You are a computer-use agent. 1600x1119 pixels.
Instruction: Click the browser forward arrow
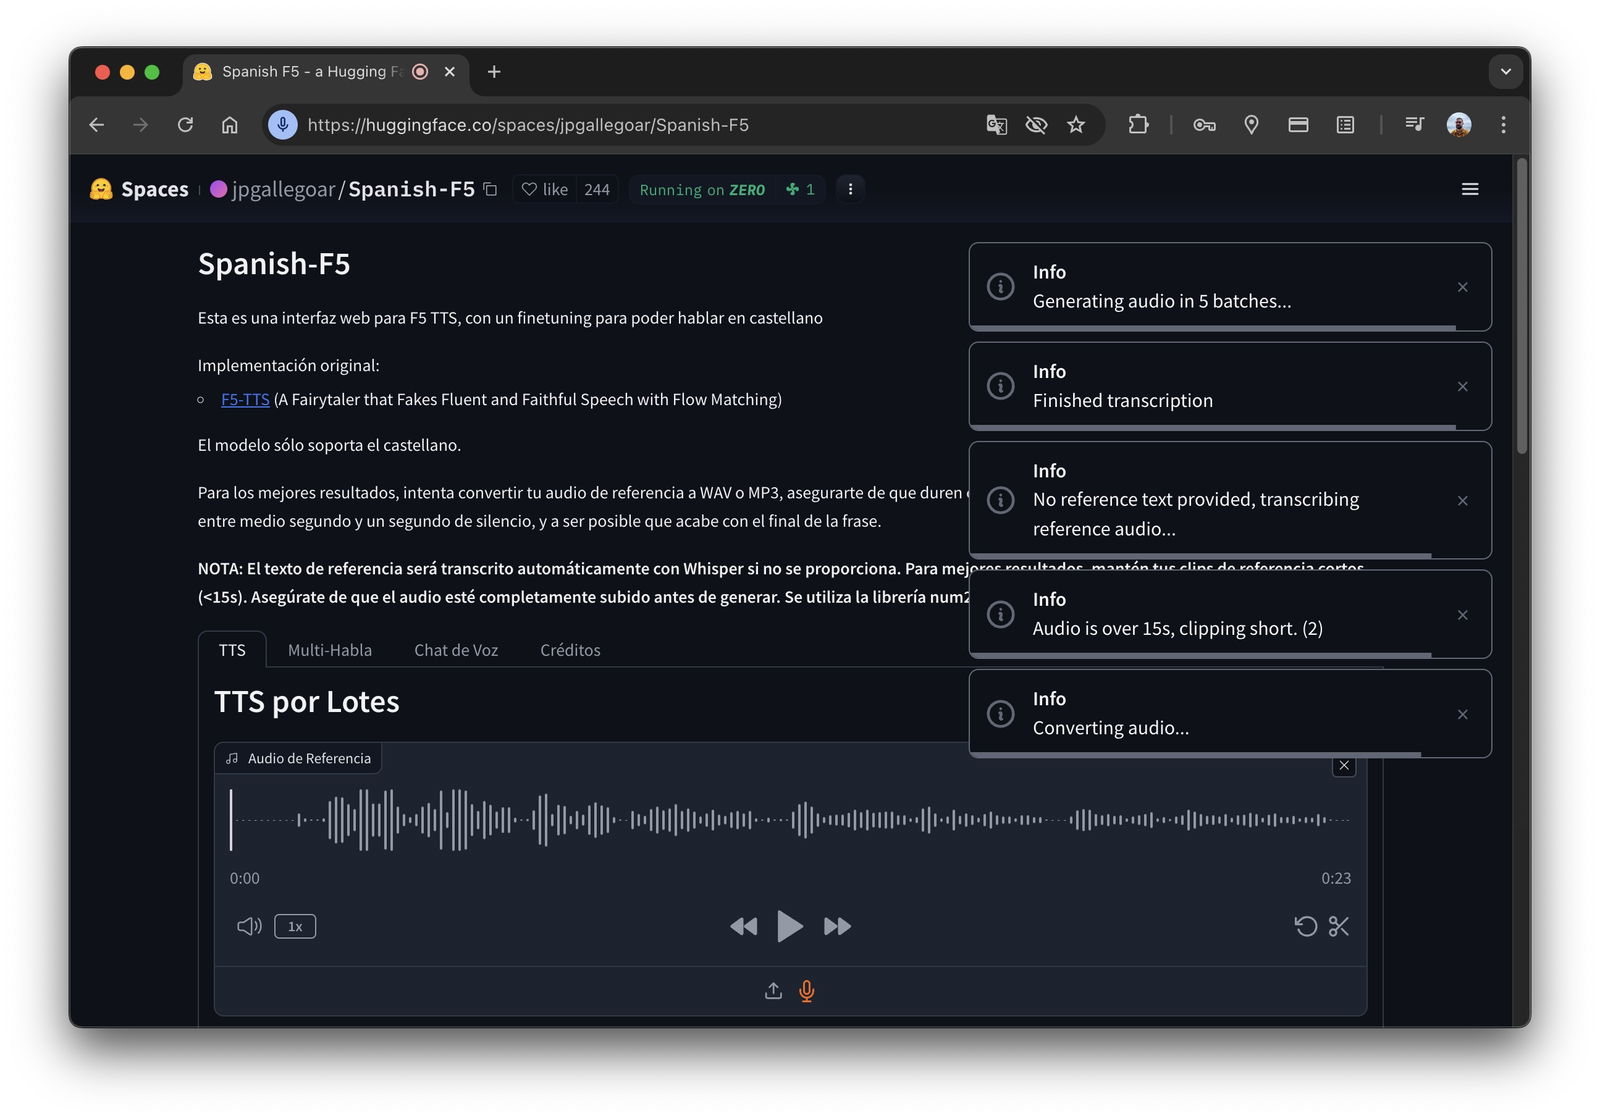pos(141,125)
